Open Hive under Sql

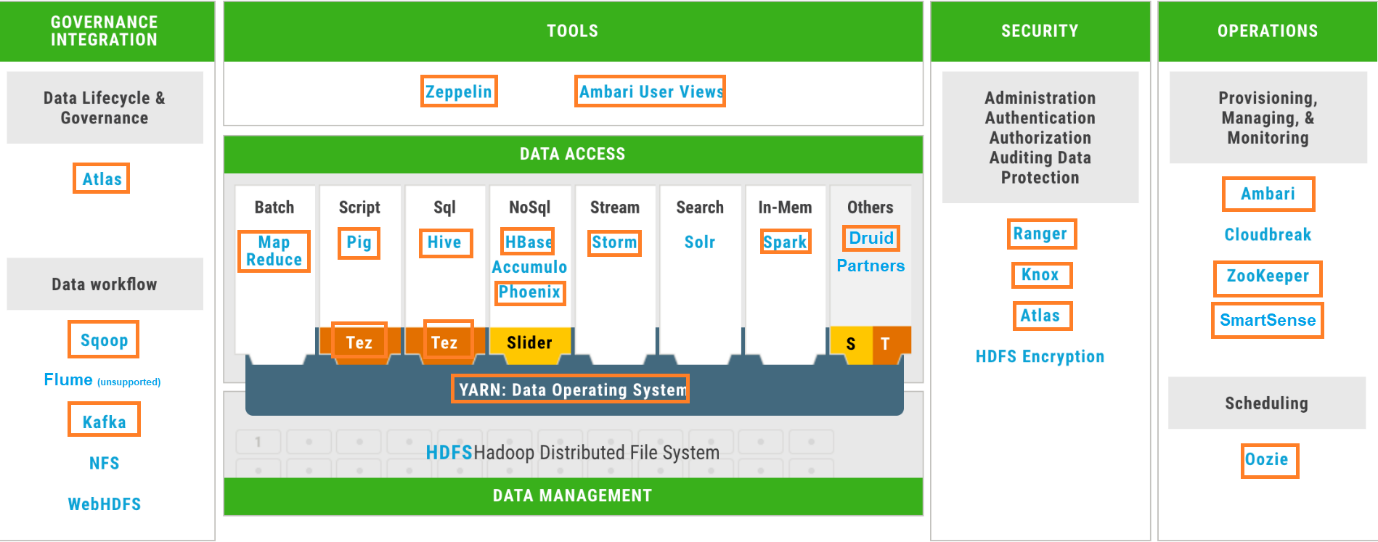[444, 242]
